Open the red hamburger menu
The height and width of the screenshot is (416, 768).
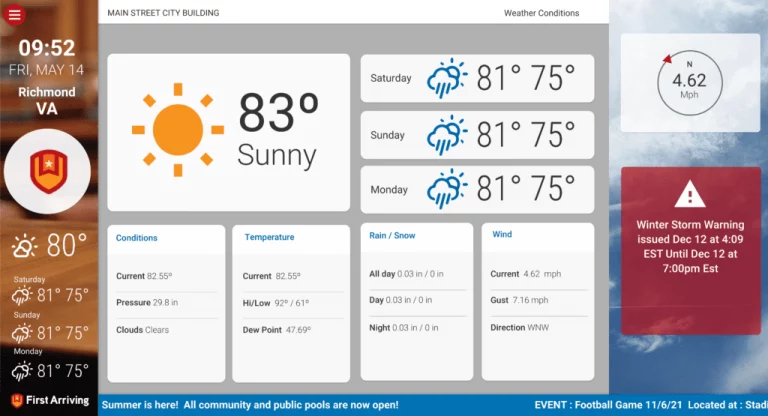click(15, 14)
